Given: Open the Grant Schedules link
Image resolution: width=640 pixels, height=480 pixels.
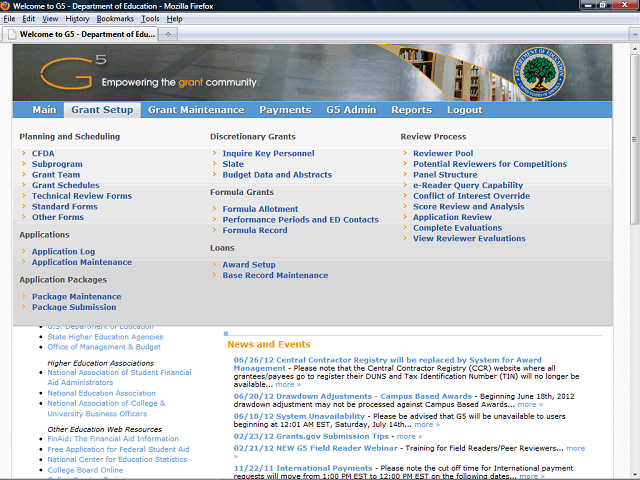Looking at the screenshot, I should coord(65,185).
